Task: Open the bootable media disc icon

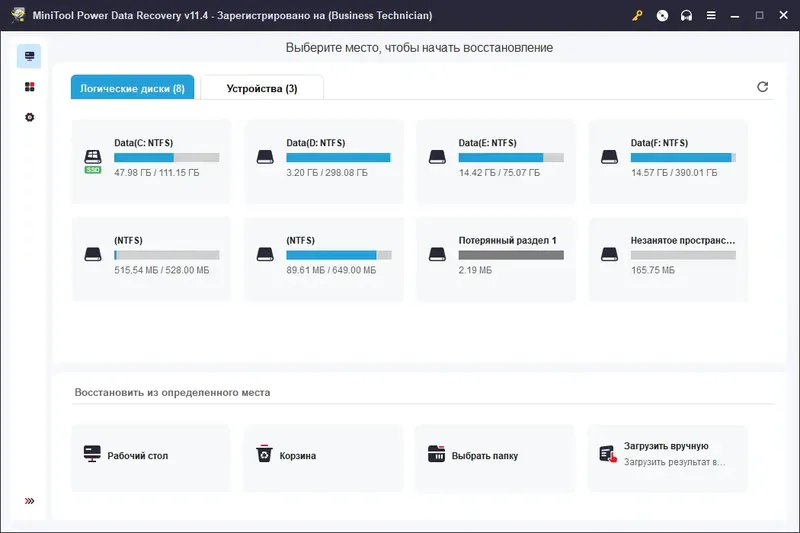Action: (x=662, y=15)
